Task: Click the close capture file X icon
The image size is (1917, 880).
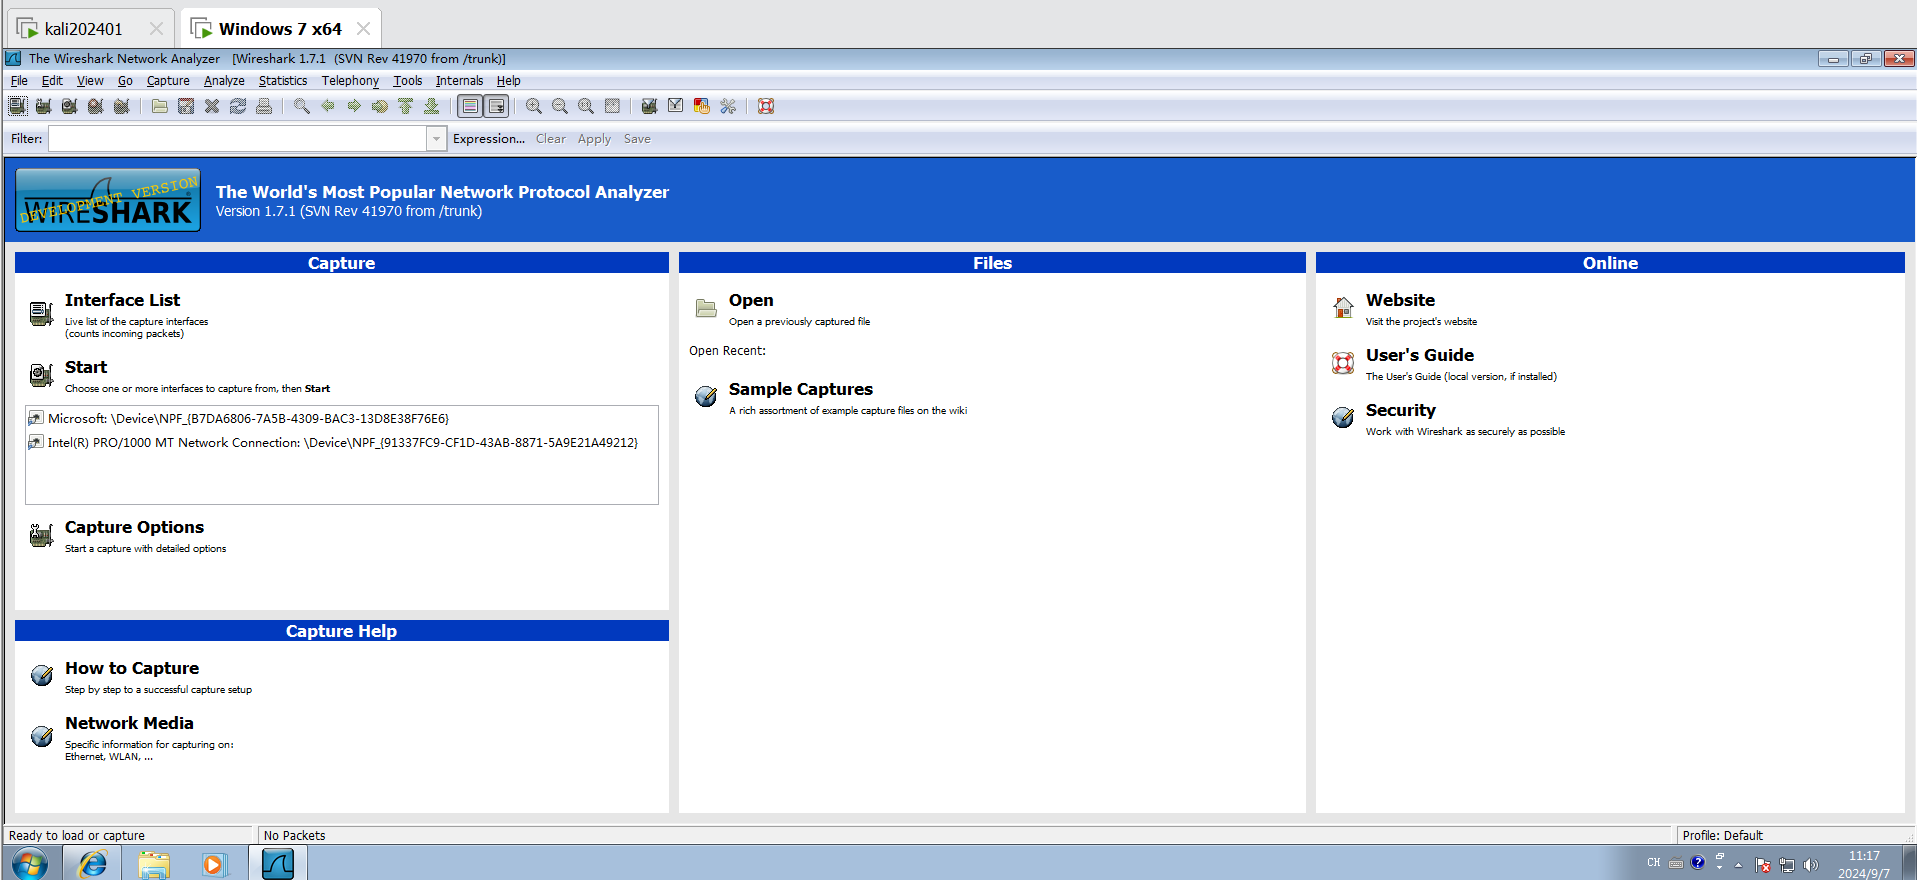Action: [x=212, y=106]
